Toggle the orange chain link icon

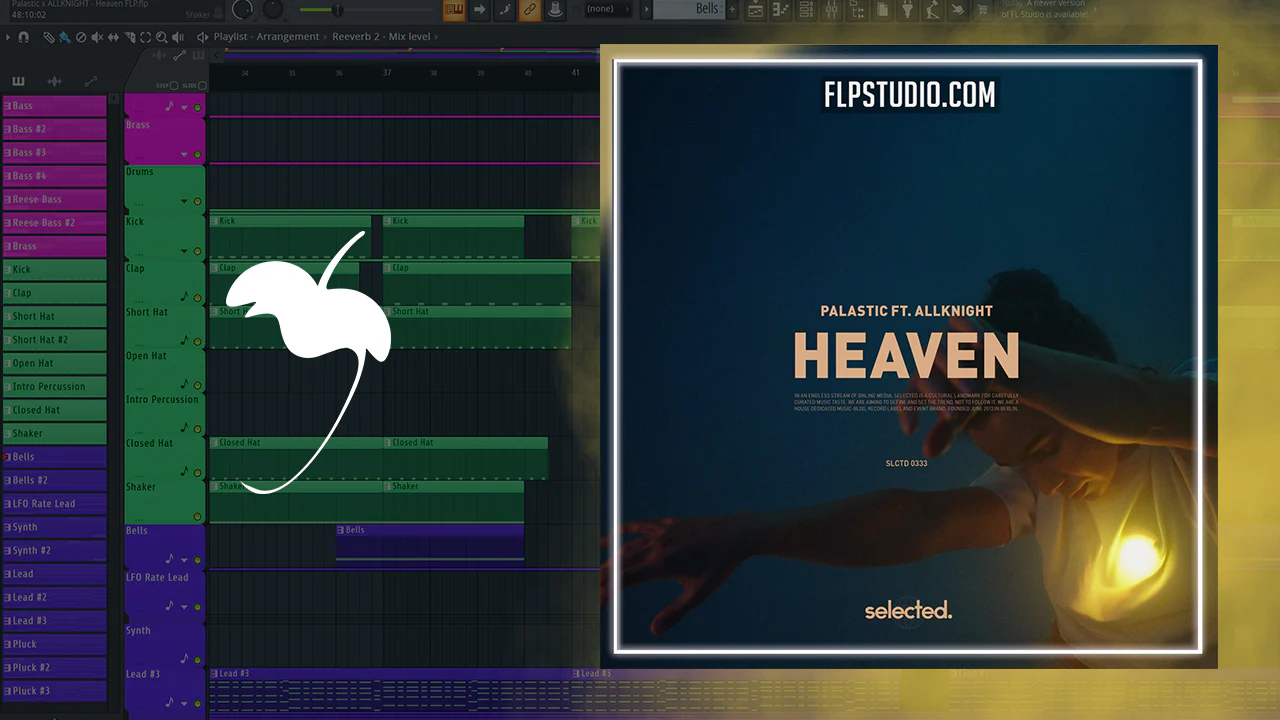(x=529, y=10)
